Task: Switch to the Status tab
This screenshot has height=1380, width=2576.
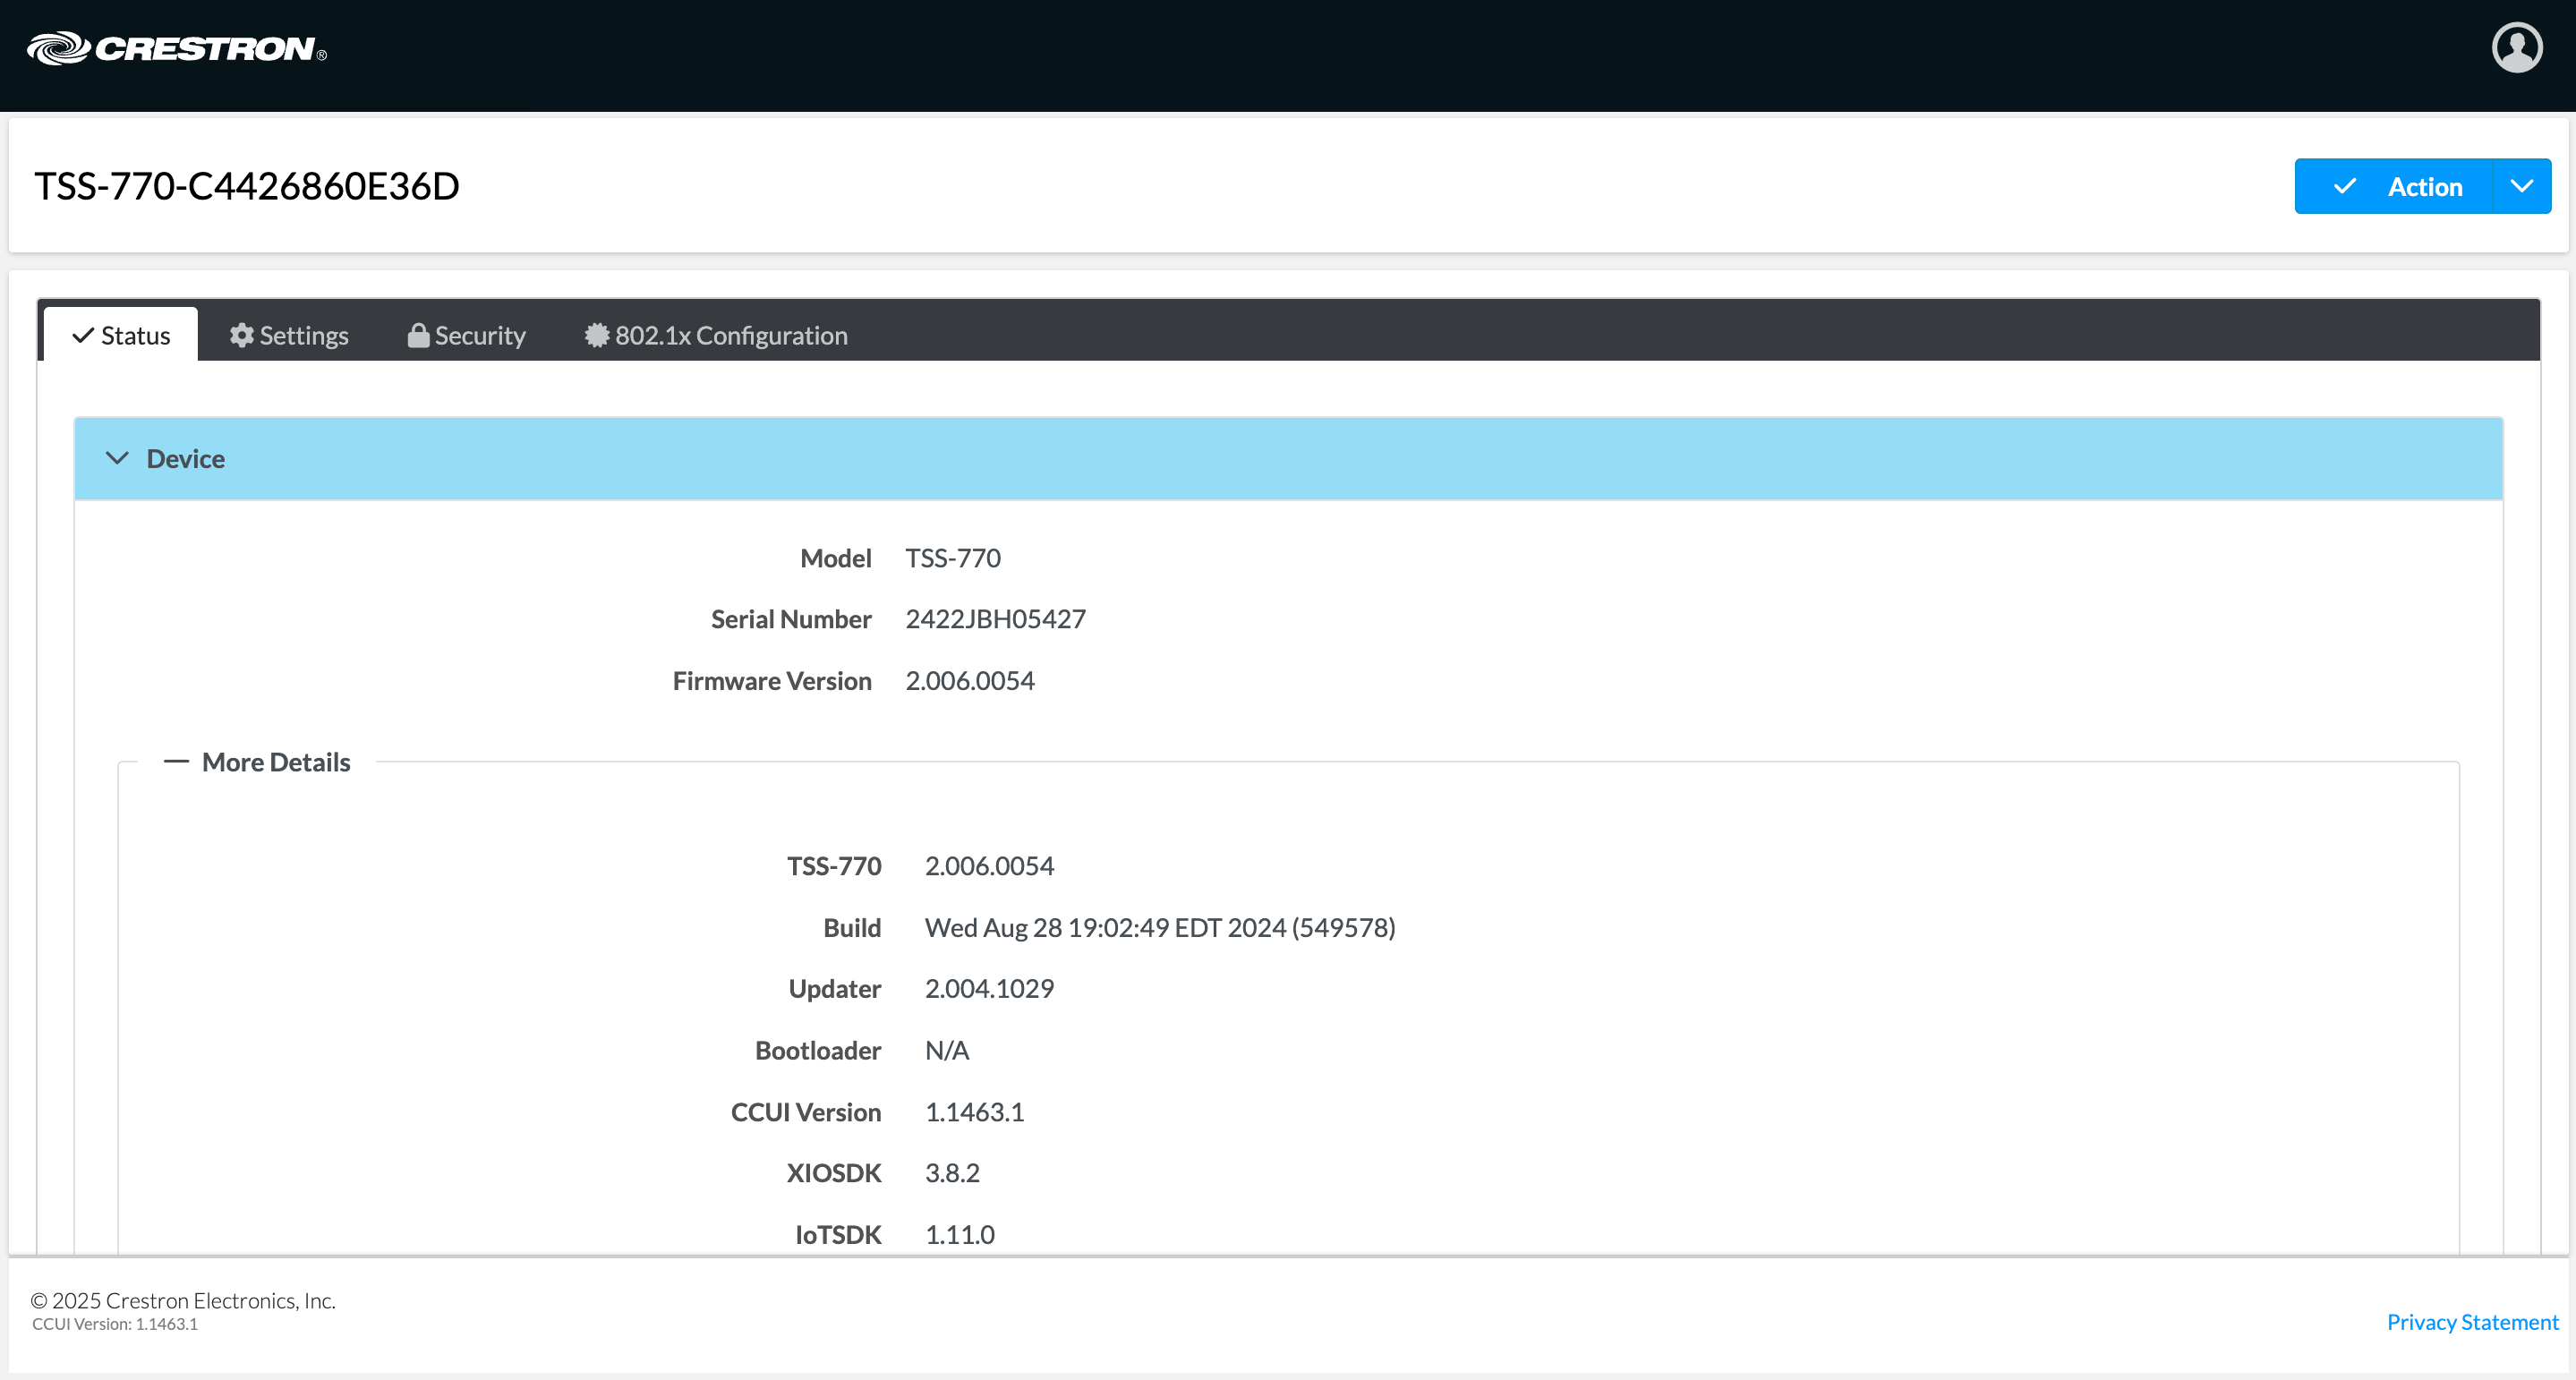Action: tap(121, 335)
